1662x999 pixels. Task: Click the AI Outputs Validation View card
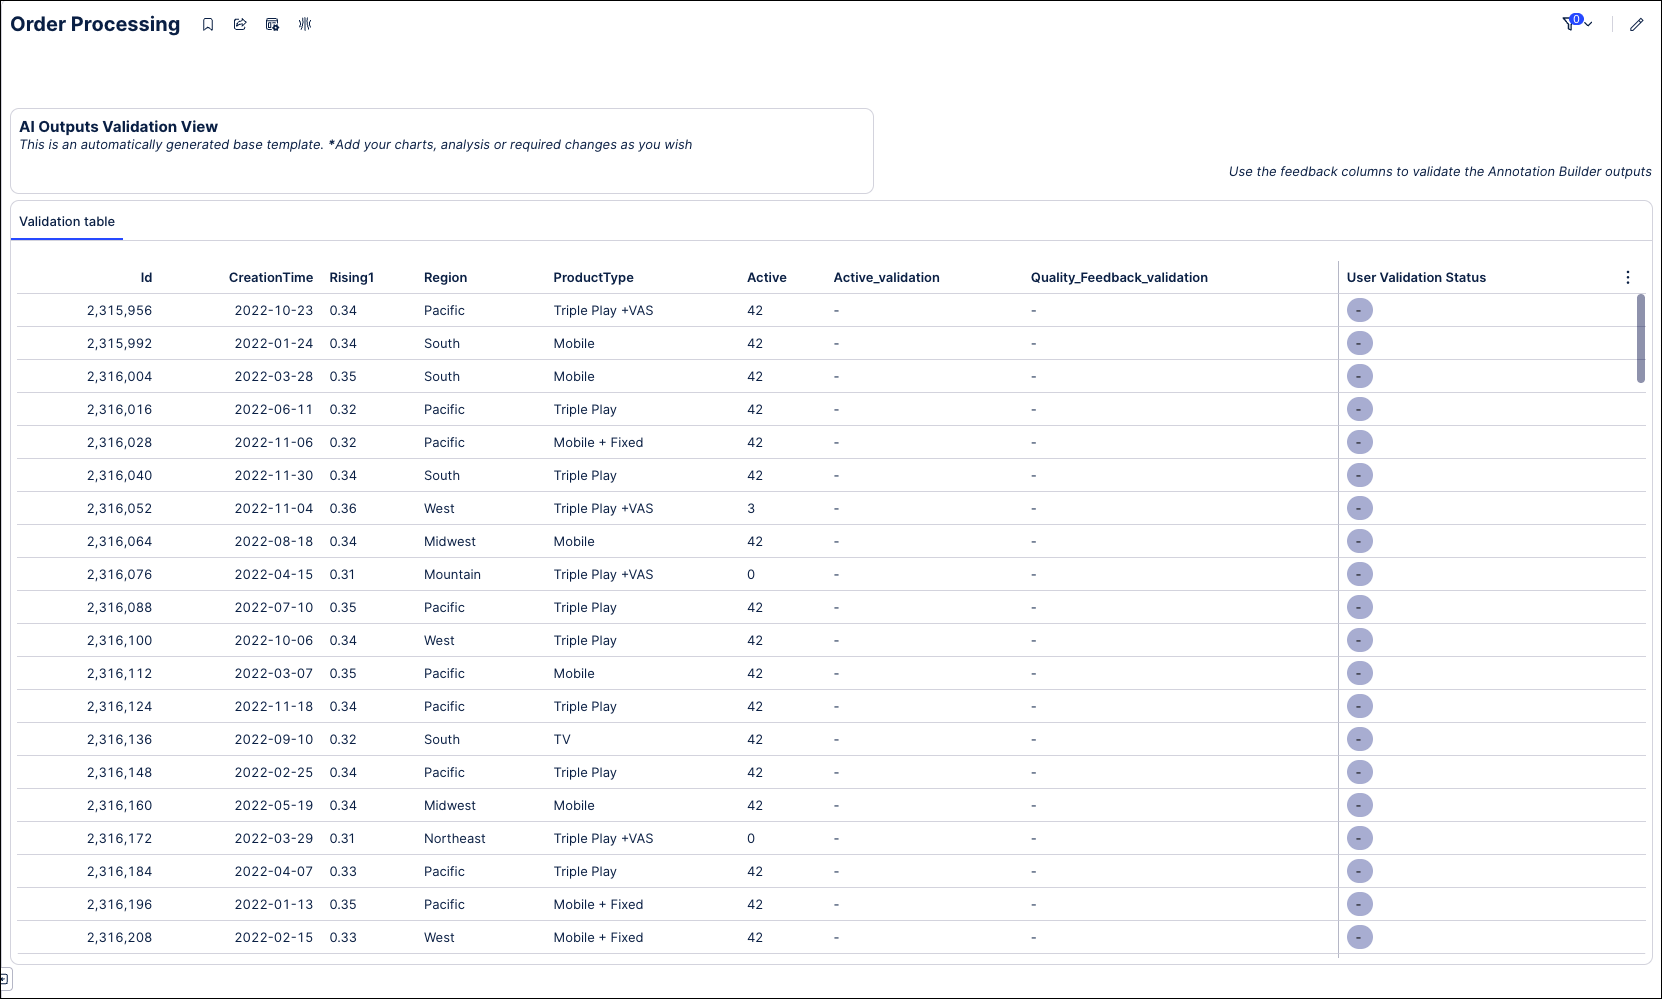click(x=441, y=150)
